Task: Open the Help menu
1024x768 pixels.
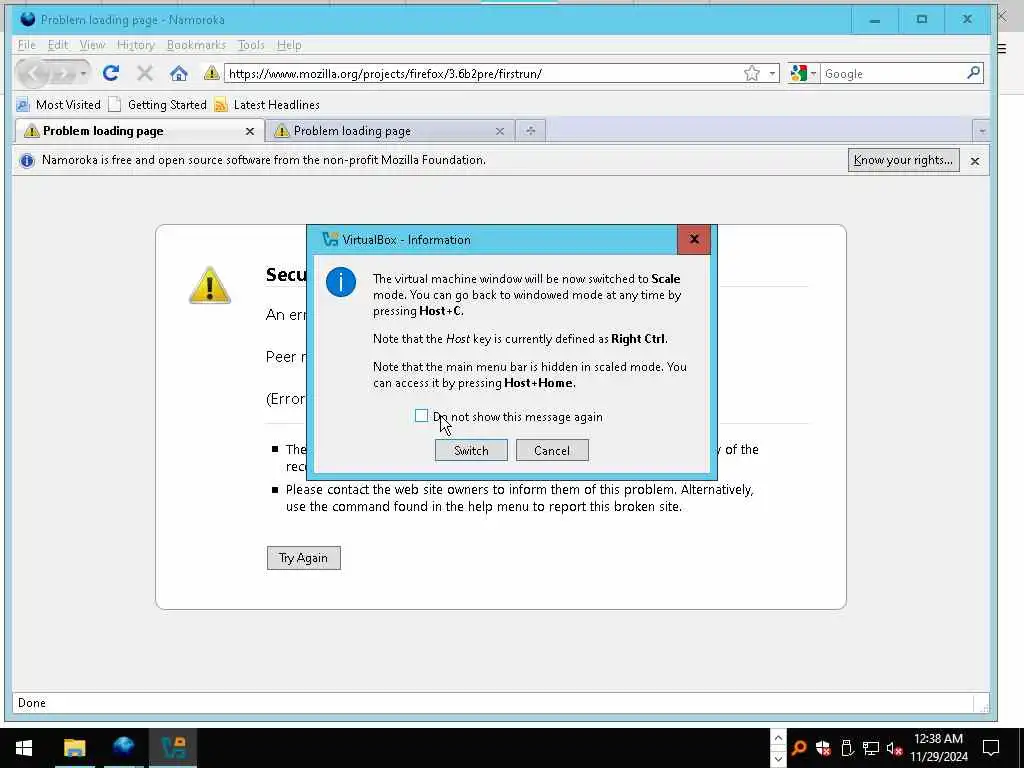Action: coord(289,45)
